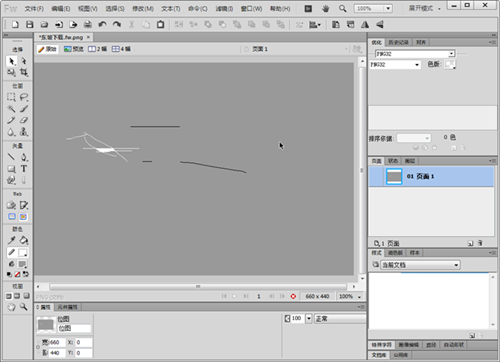Click the Redo toolbar icon
This screenshot has width=500, height=362.
point(117,25)
